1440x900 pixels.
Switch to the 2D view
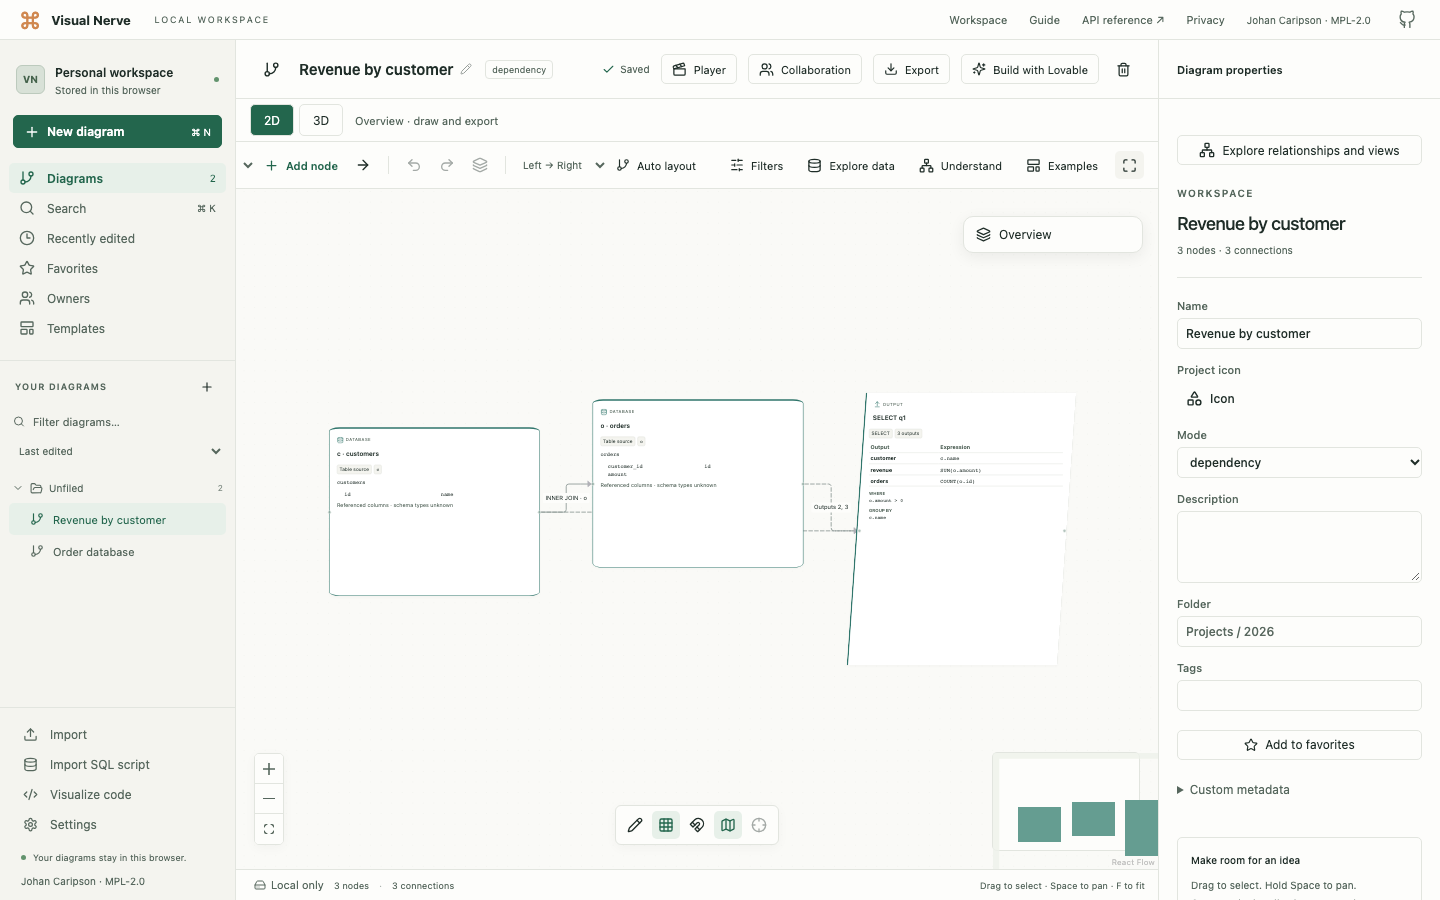(272, 120)
